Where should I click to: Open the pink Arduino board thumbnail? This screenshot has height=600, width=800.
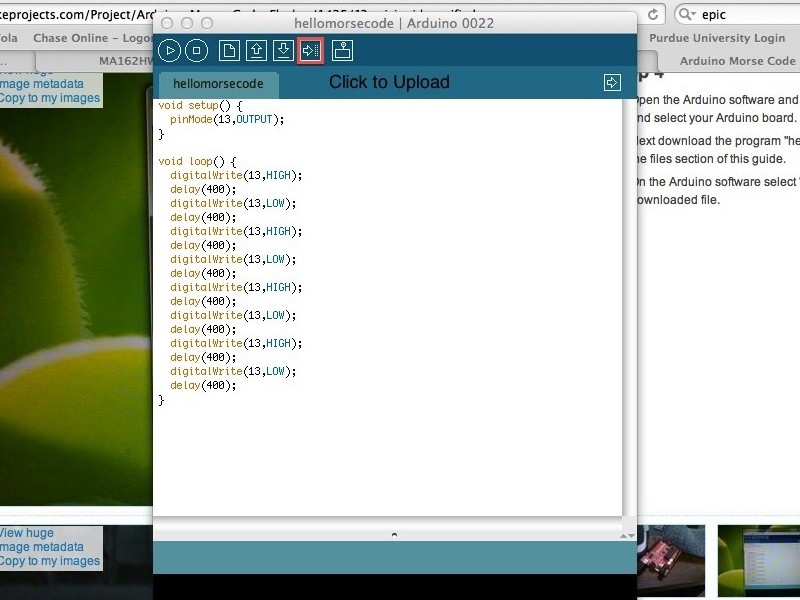pyautogui.click(x=671, y=561)
